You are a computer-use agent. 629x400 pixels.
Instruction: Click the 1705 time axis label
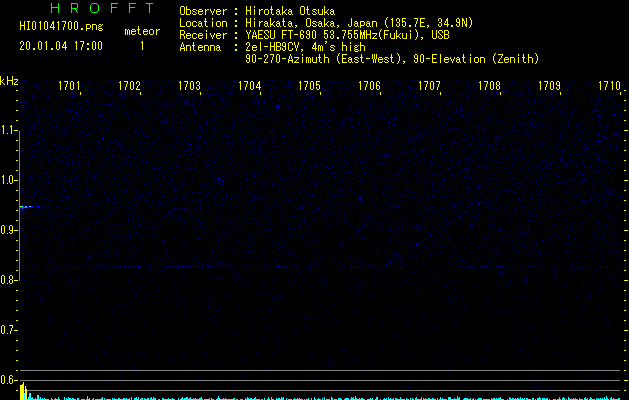coord(309,86)
